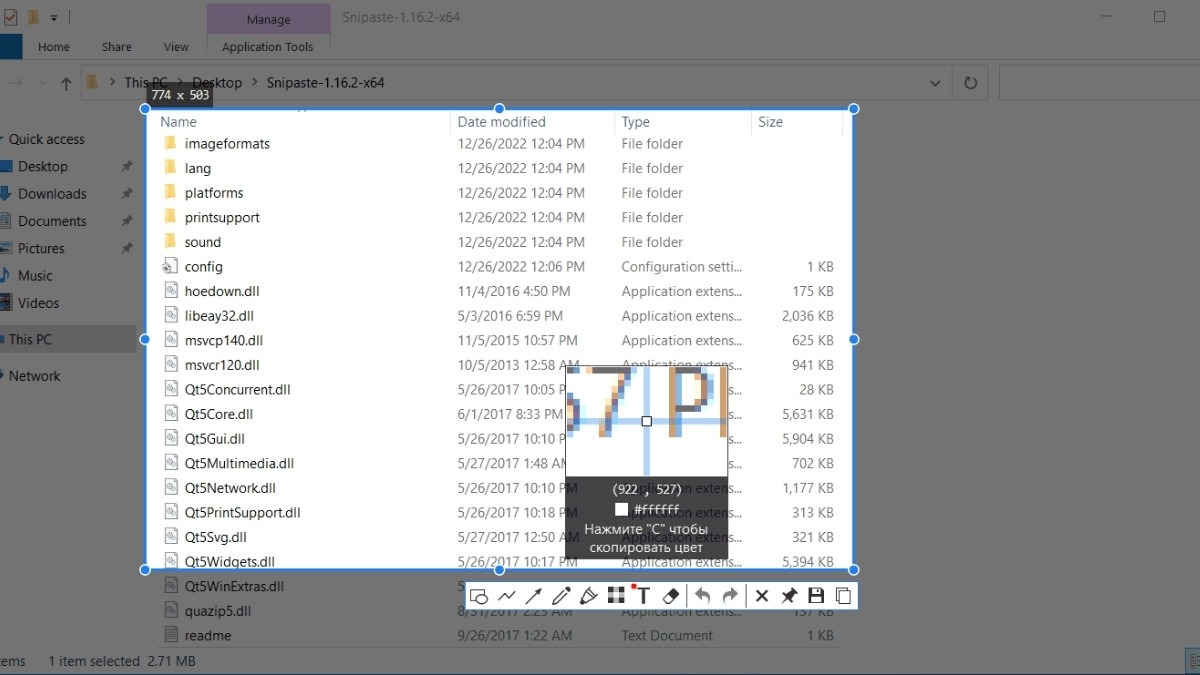Undo the last annotation
1200x675 pixels.
703,596
